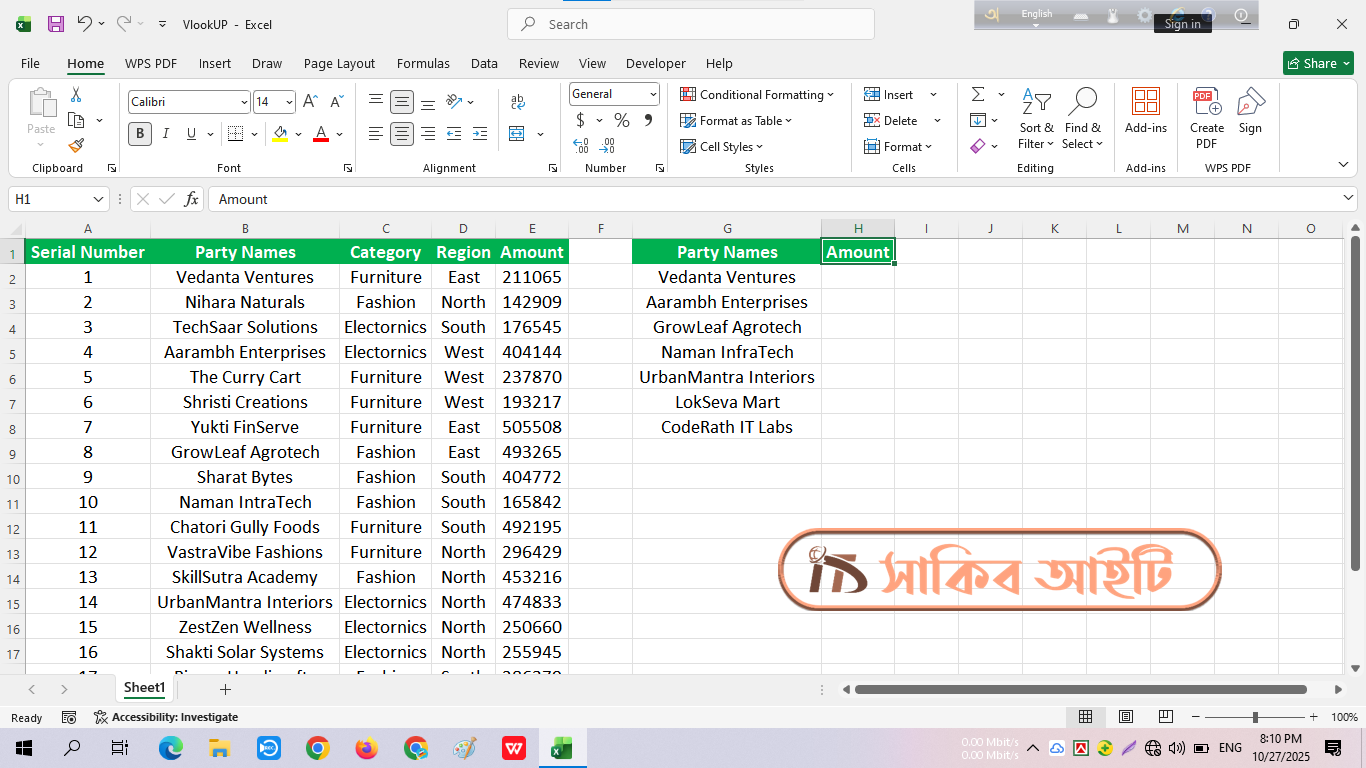Switch to the Data ribbon tab
Screen dimensions: 1366x768
click(484, 63)
